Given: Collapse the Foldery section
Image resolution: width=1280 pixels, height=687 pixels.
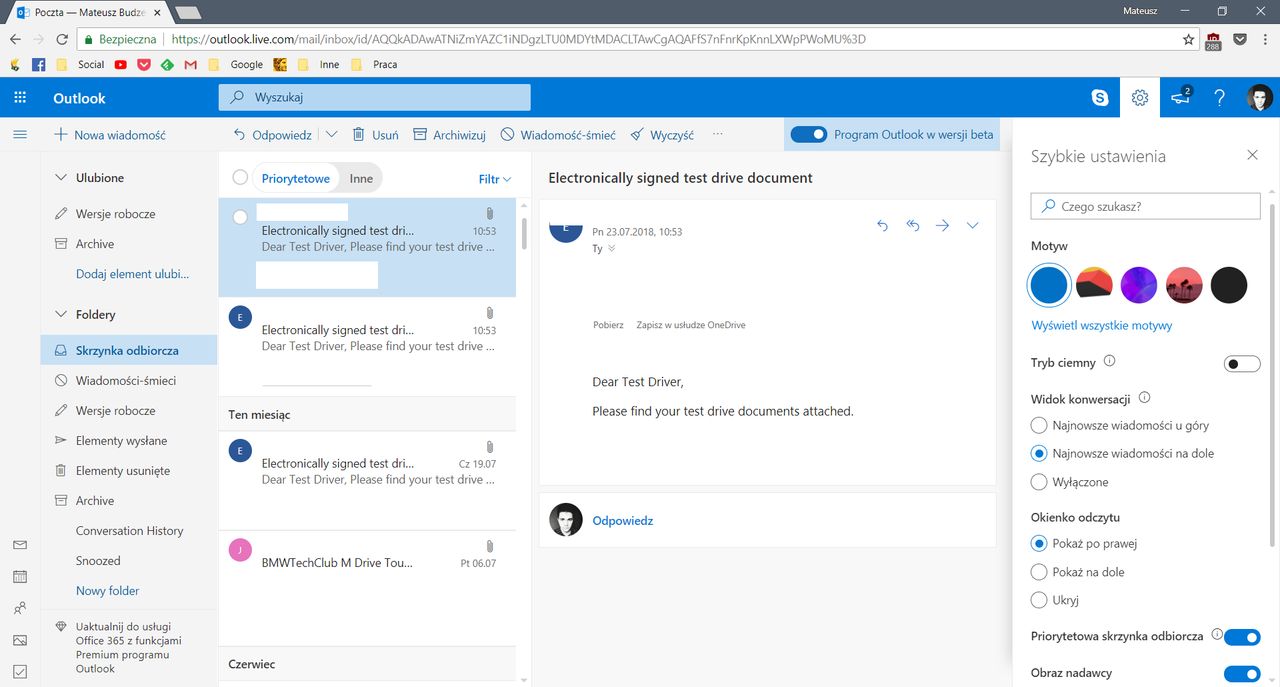Looking at the screenshot, I should [60, 314].
